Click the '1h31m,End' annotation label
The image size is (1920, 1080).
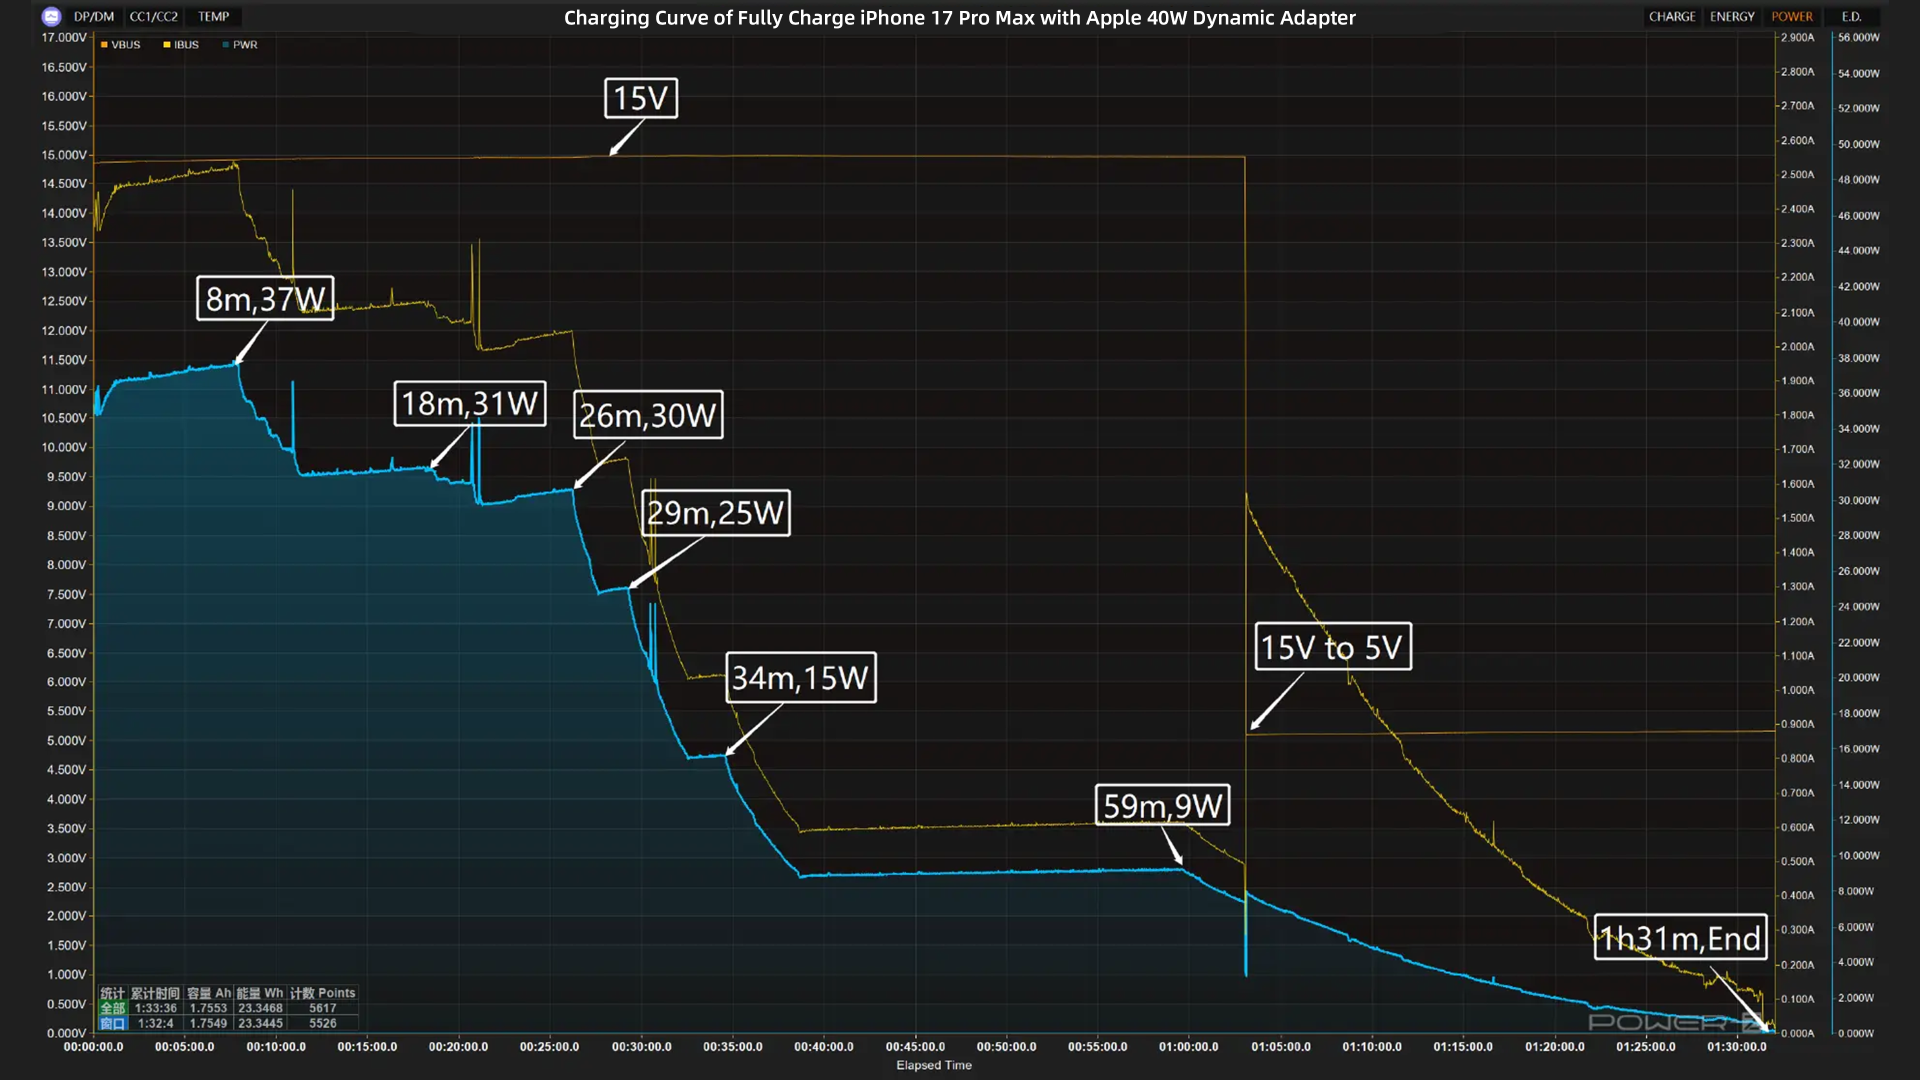1680,938
